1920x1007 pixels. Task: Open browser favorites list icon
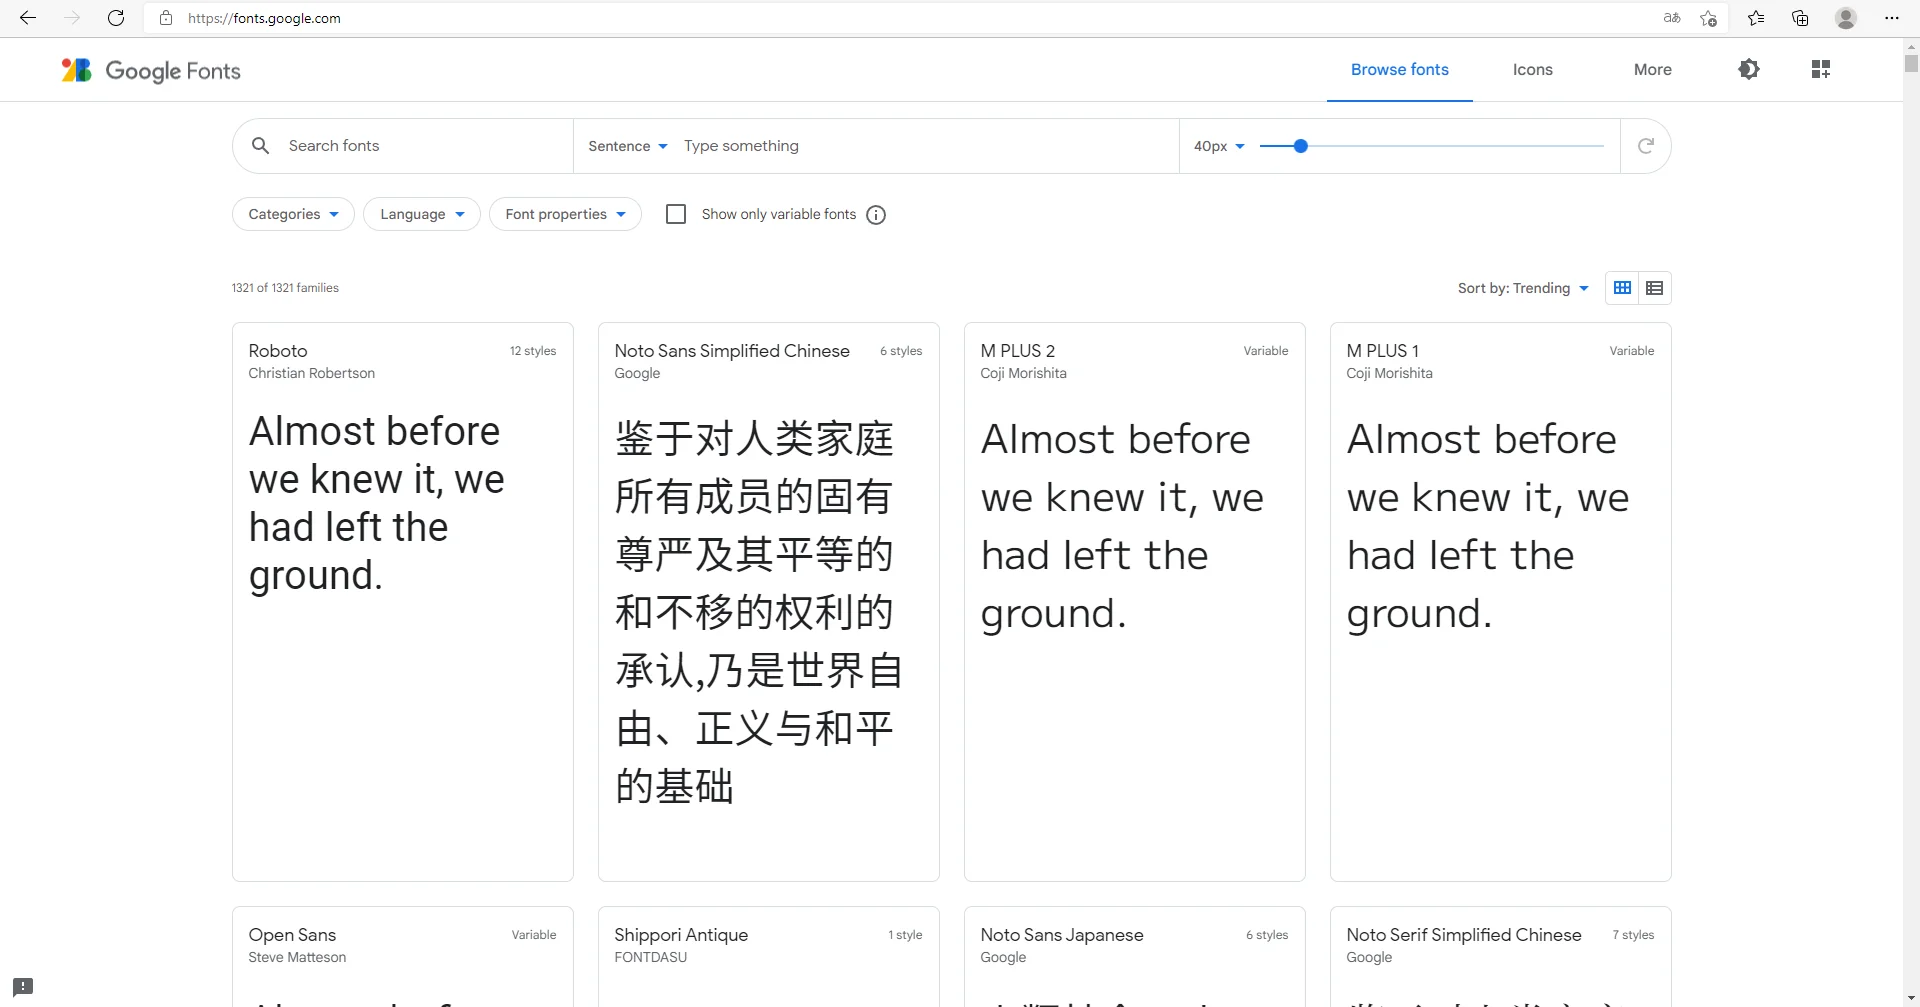[1756, 18]
